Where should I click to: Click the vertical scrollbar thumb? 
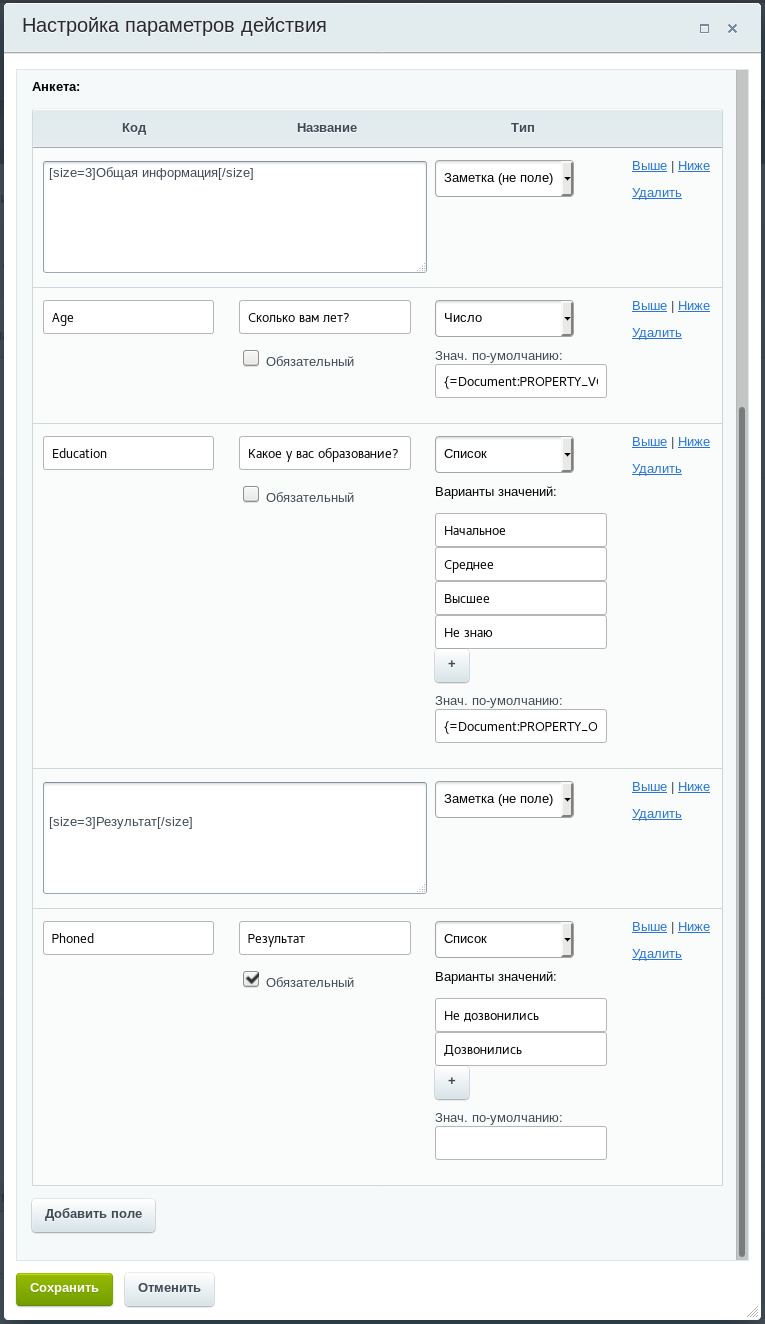coord(741,831)
